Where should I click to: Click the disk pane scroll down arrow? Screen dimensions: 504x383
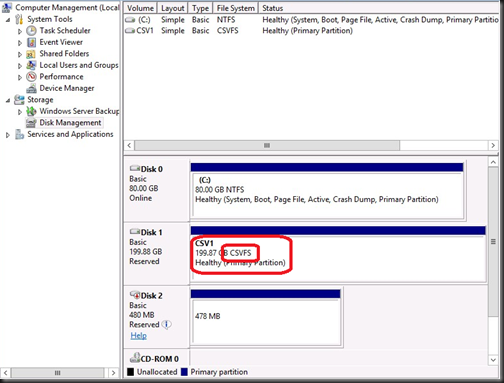pos(493,359)
